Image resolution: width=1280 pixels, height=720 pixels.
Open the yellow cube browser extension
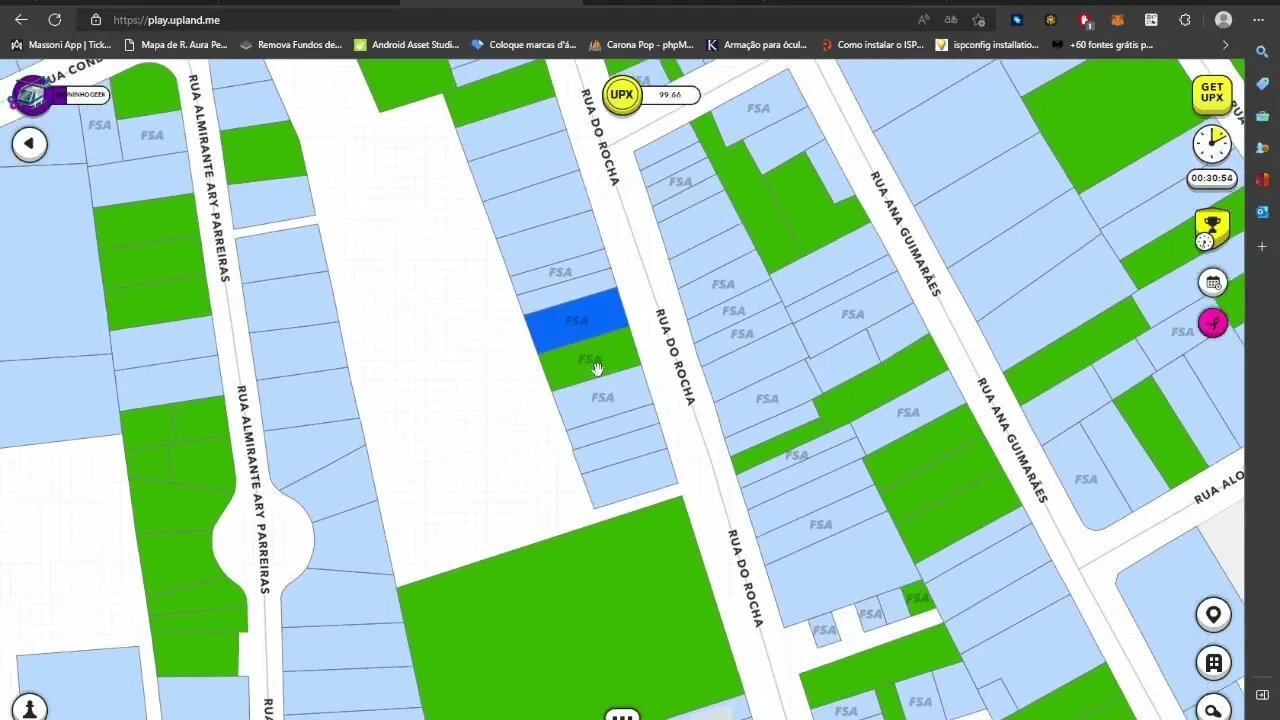[1050, 19]
